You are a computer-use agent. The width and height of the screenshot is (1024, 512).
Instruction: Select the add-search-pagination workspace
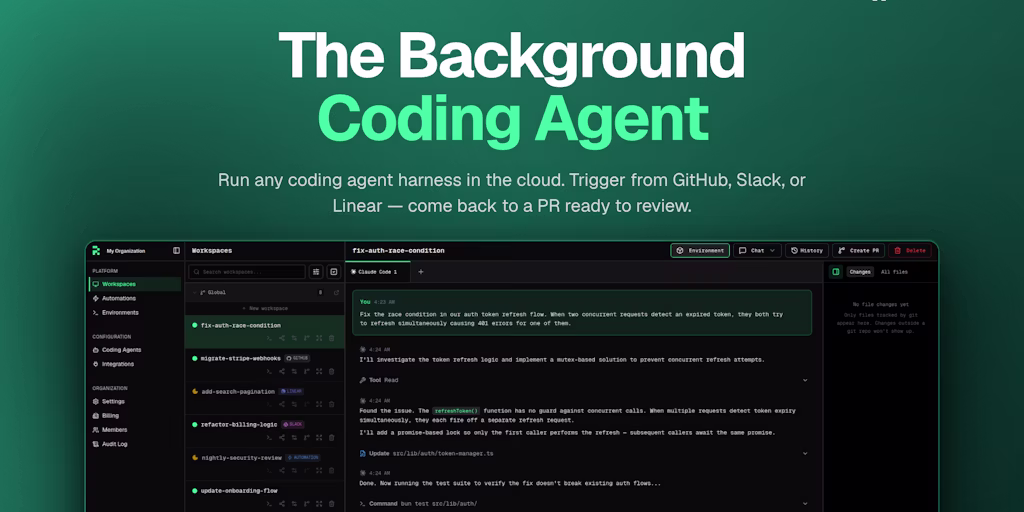coord(264,398)
